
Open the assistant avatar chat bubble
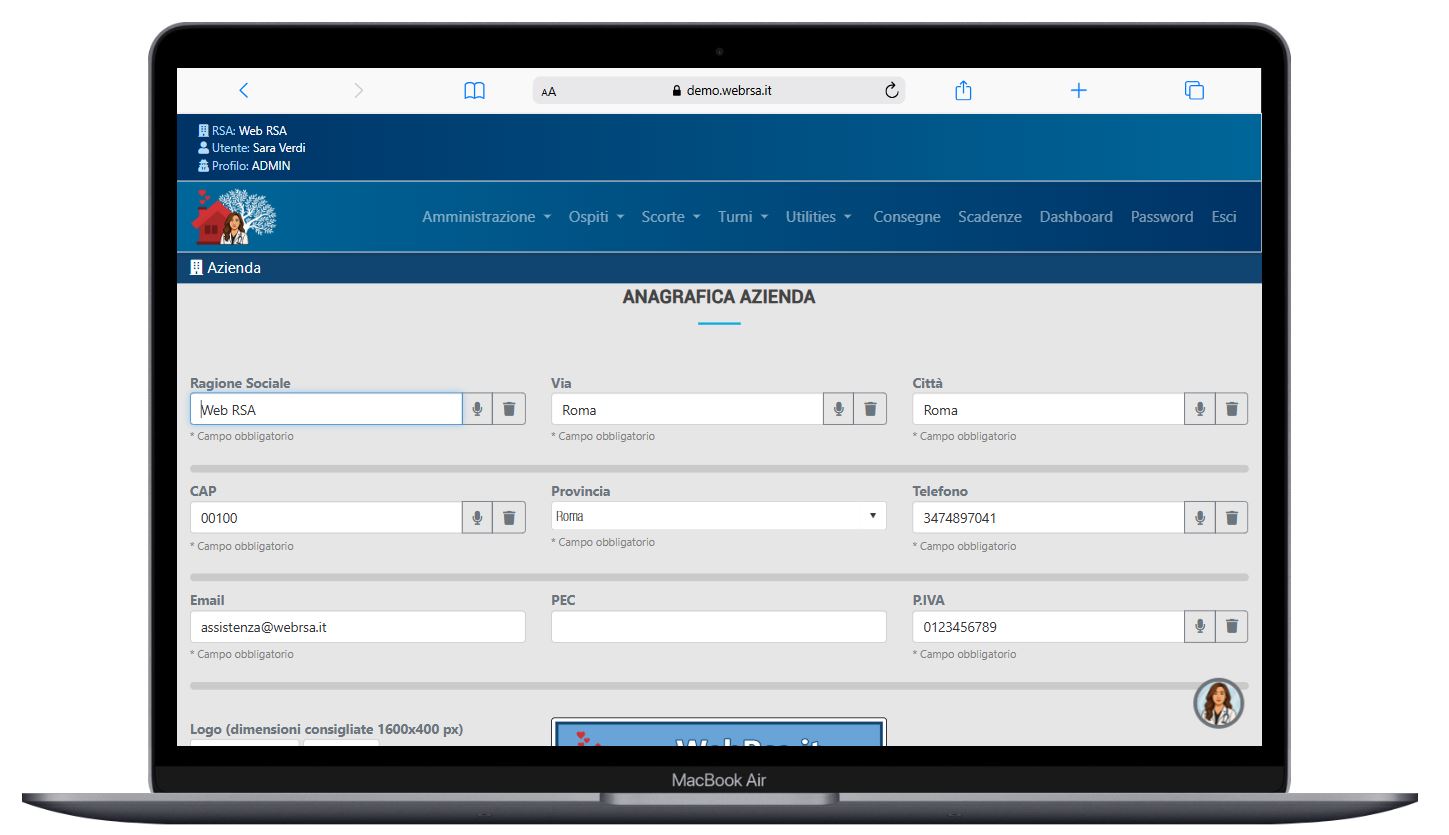pyautogui.click(x=1218, y=703)
